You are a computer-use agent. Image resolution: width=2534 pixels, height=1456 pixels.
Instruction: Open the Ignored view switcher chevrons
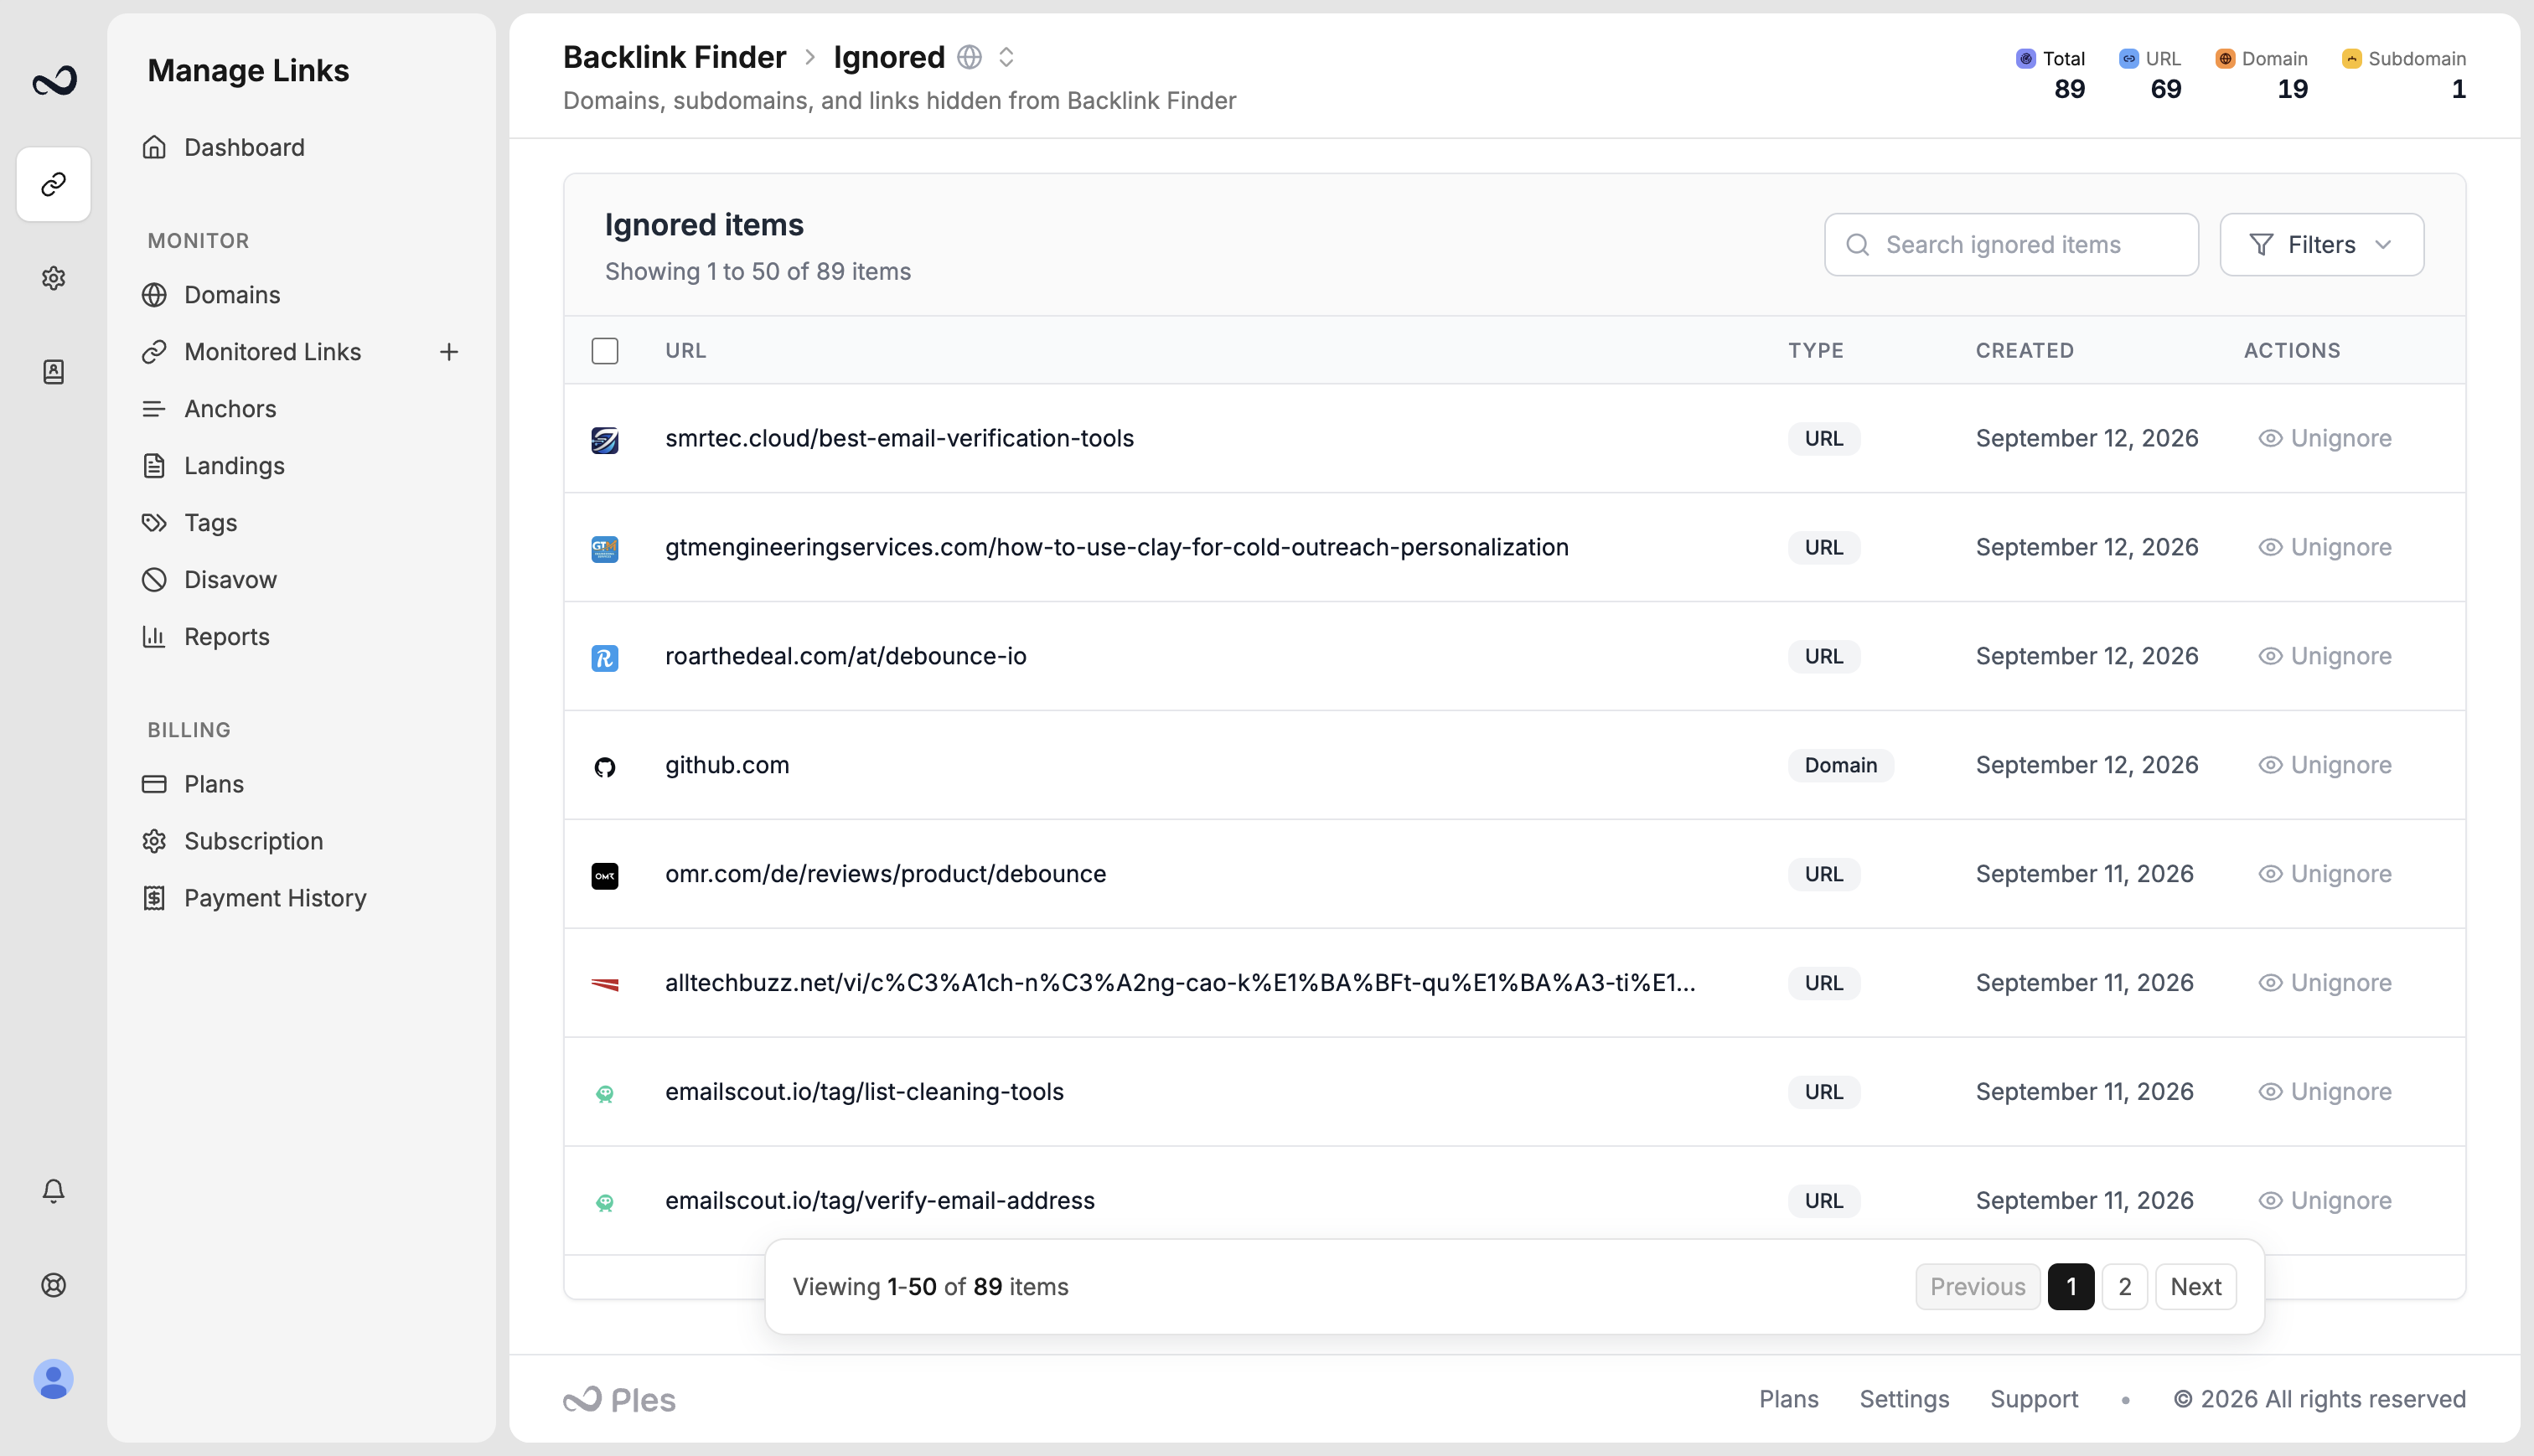(x=1006, y=57)
